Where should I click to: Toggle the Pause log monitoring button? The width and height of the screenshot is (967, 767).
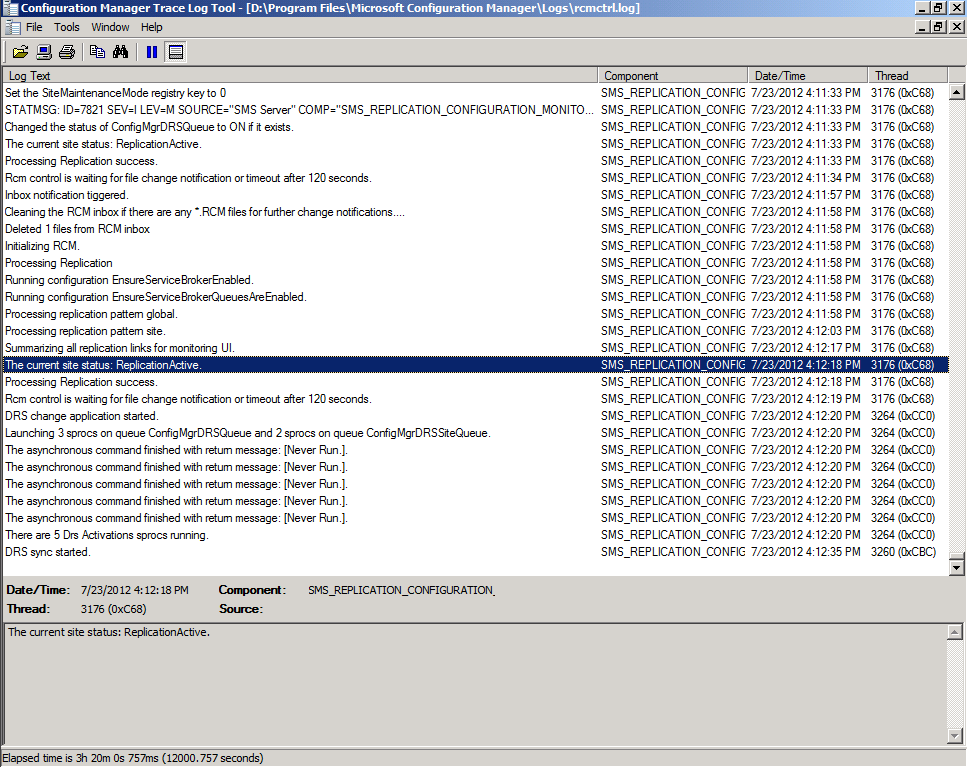coord(152,52)
